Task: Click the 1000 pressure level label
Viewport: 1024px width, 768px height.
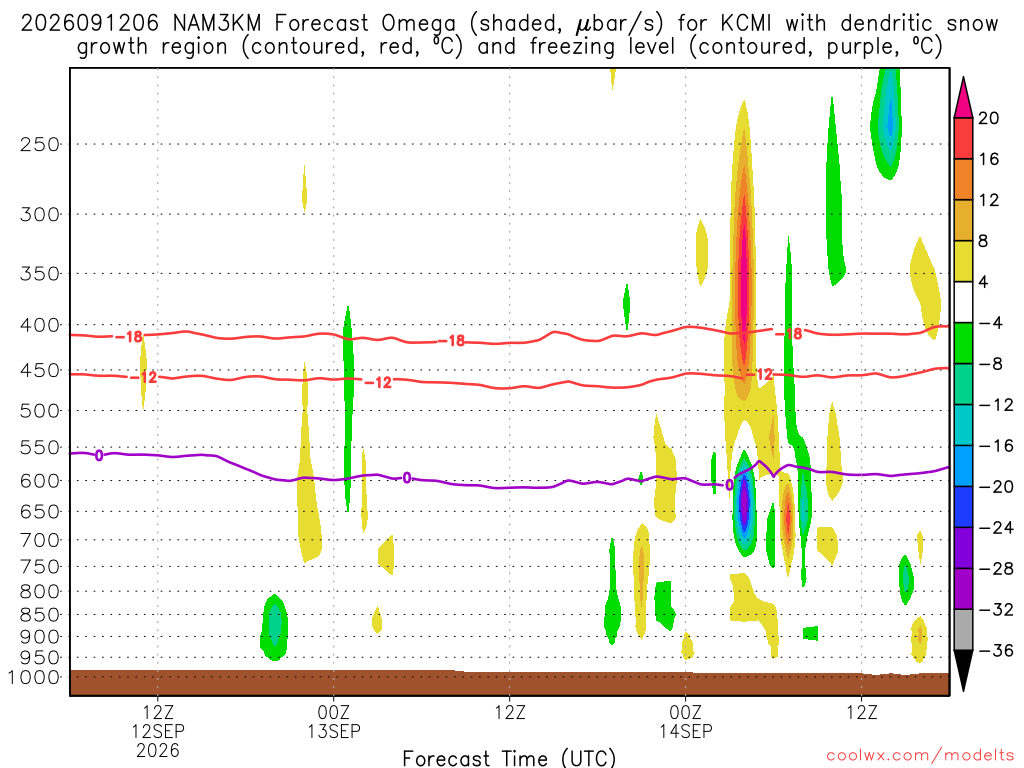Action: [34, 677]
